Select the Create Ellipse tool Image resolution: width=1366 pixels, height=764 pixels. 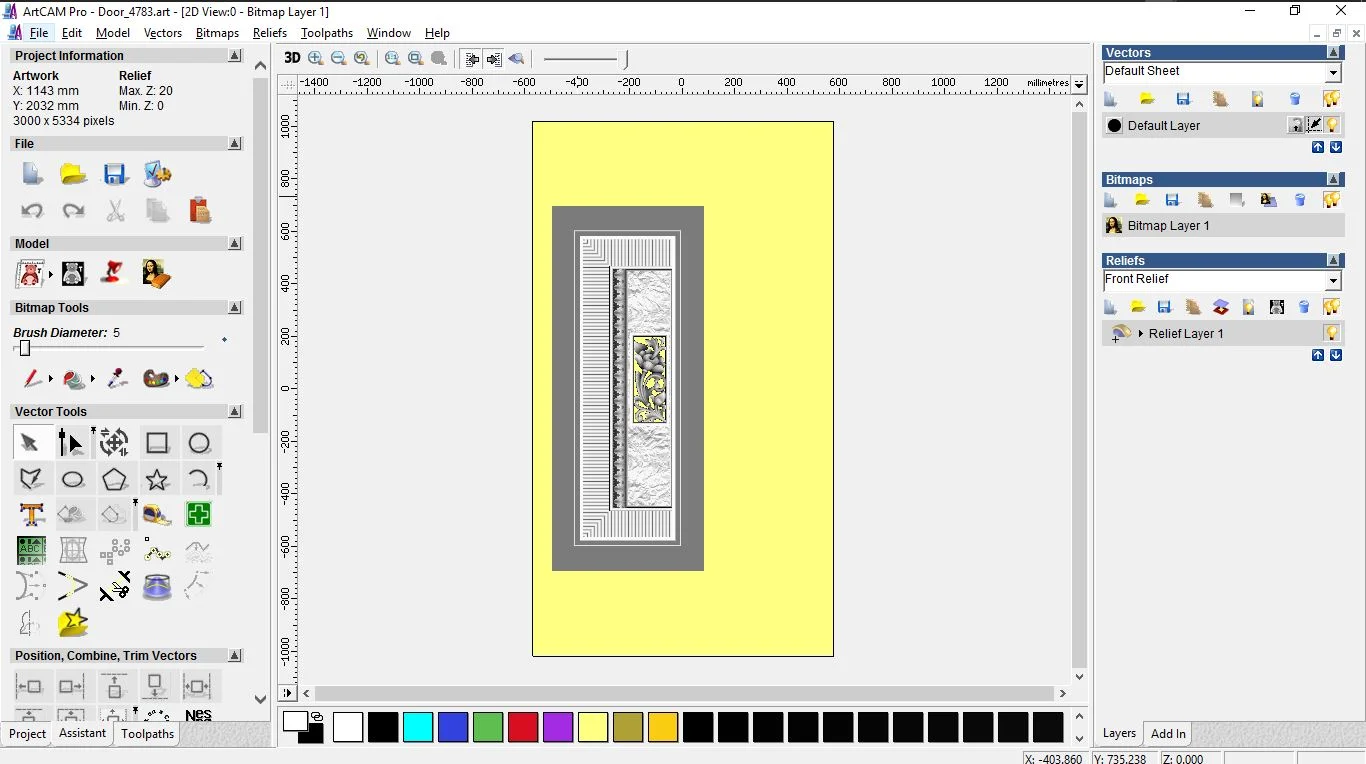click(x=72, y=478)
